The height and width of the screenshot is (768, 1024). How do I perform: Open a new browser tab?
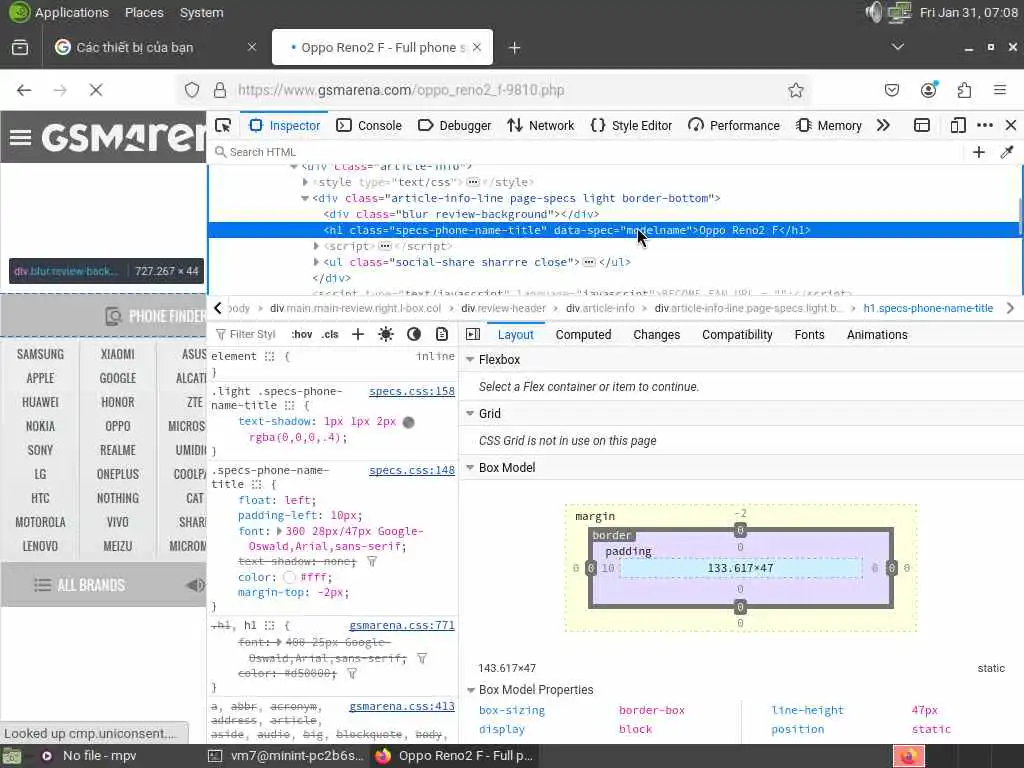pyautogui.click(x=515, y=48)
